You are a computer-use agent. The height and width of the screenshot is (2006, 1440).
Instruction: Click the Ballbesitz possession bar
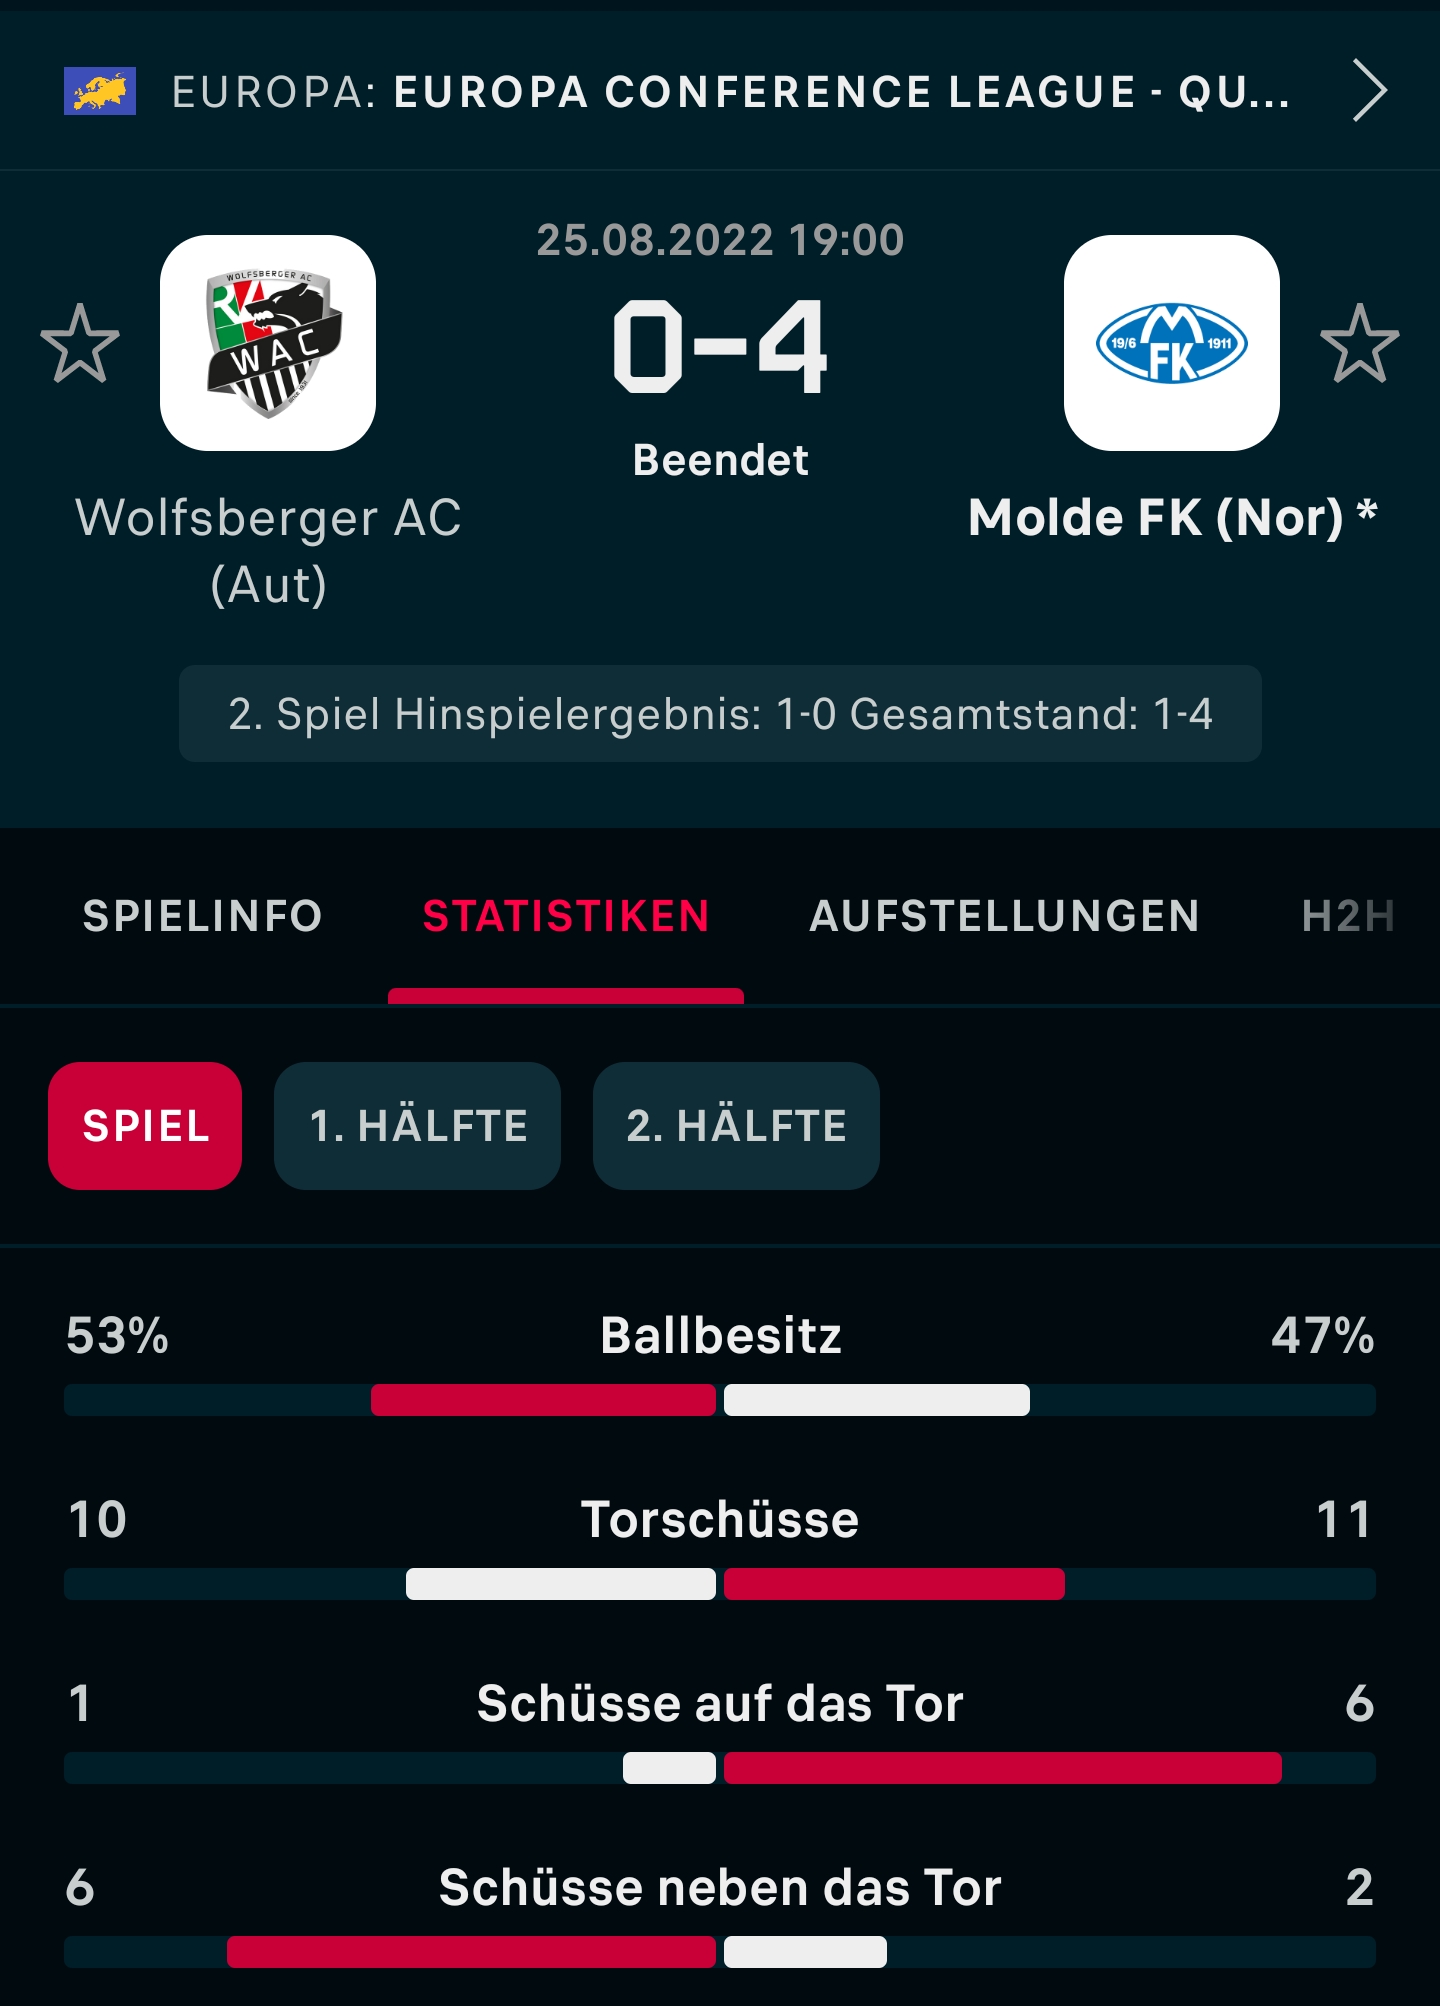coord(720,1400)
